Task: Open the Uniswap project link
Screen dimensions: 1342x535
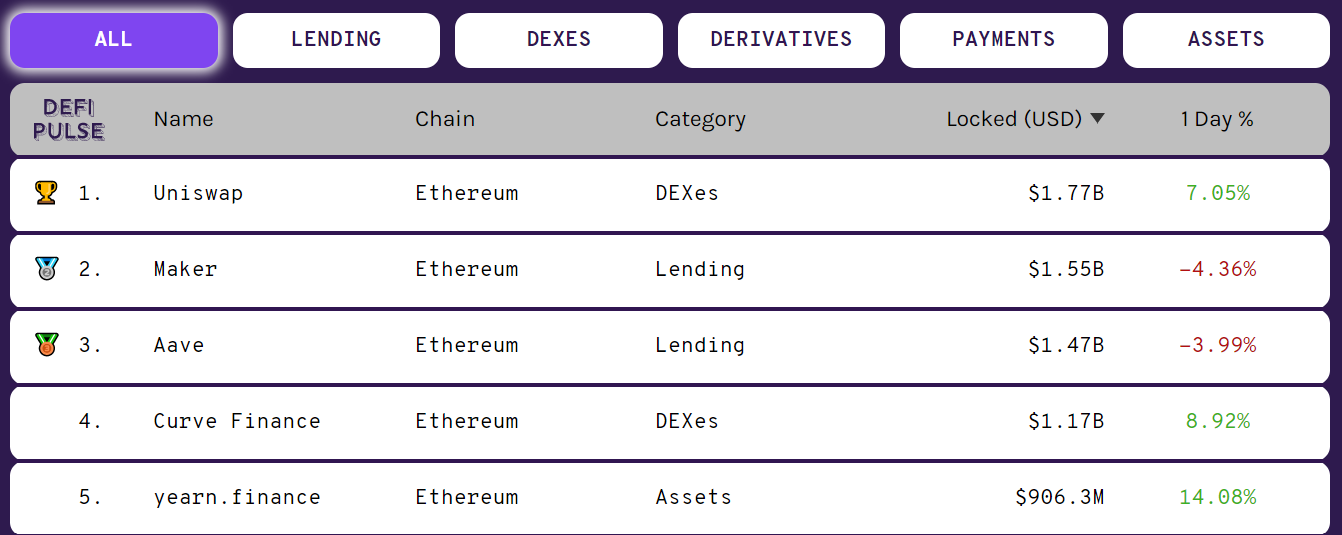Action: tap(198, 193)
